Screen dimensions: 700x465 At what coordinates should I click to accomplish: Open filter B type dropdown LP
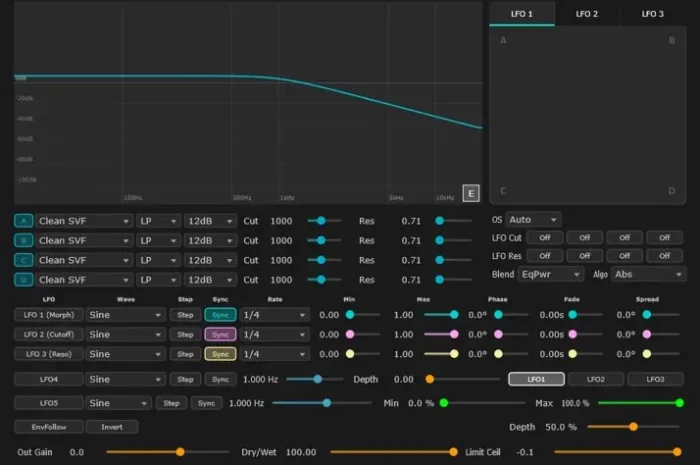pyautogui.click(x=158, y=241)
